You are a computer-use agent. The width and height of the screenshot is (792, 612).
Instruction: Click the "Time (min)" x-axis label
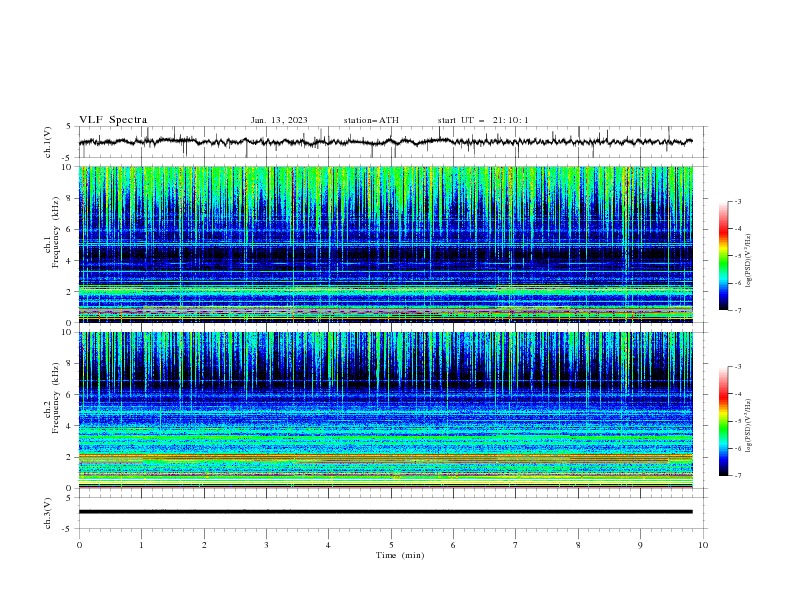click(400, 555)
